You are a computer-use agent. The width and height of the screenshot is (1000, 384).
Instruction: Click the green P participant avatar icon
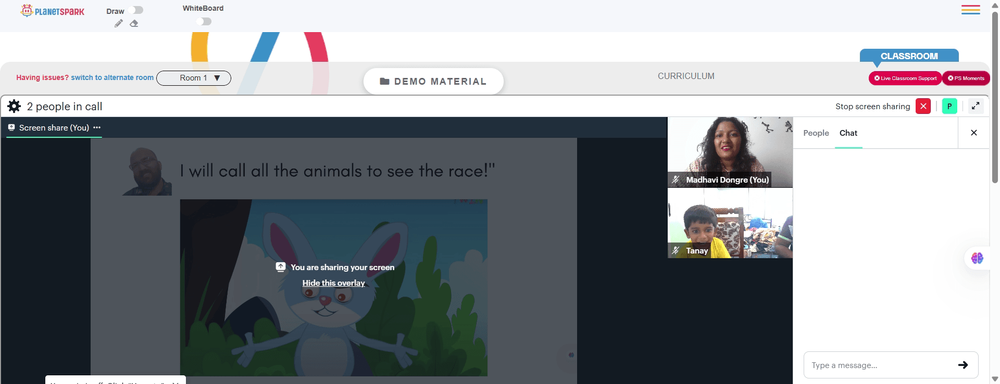tap(950, 107)
